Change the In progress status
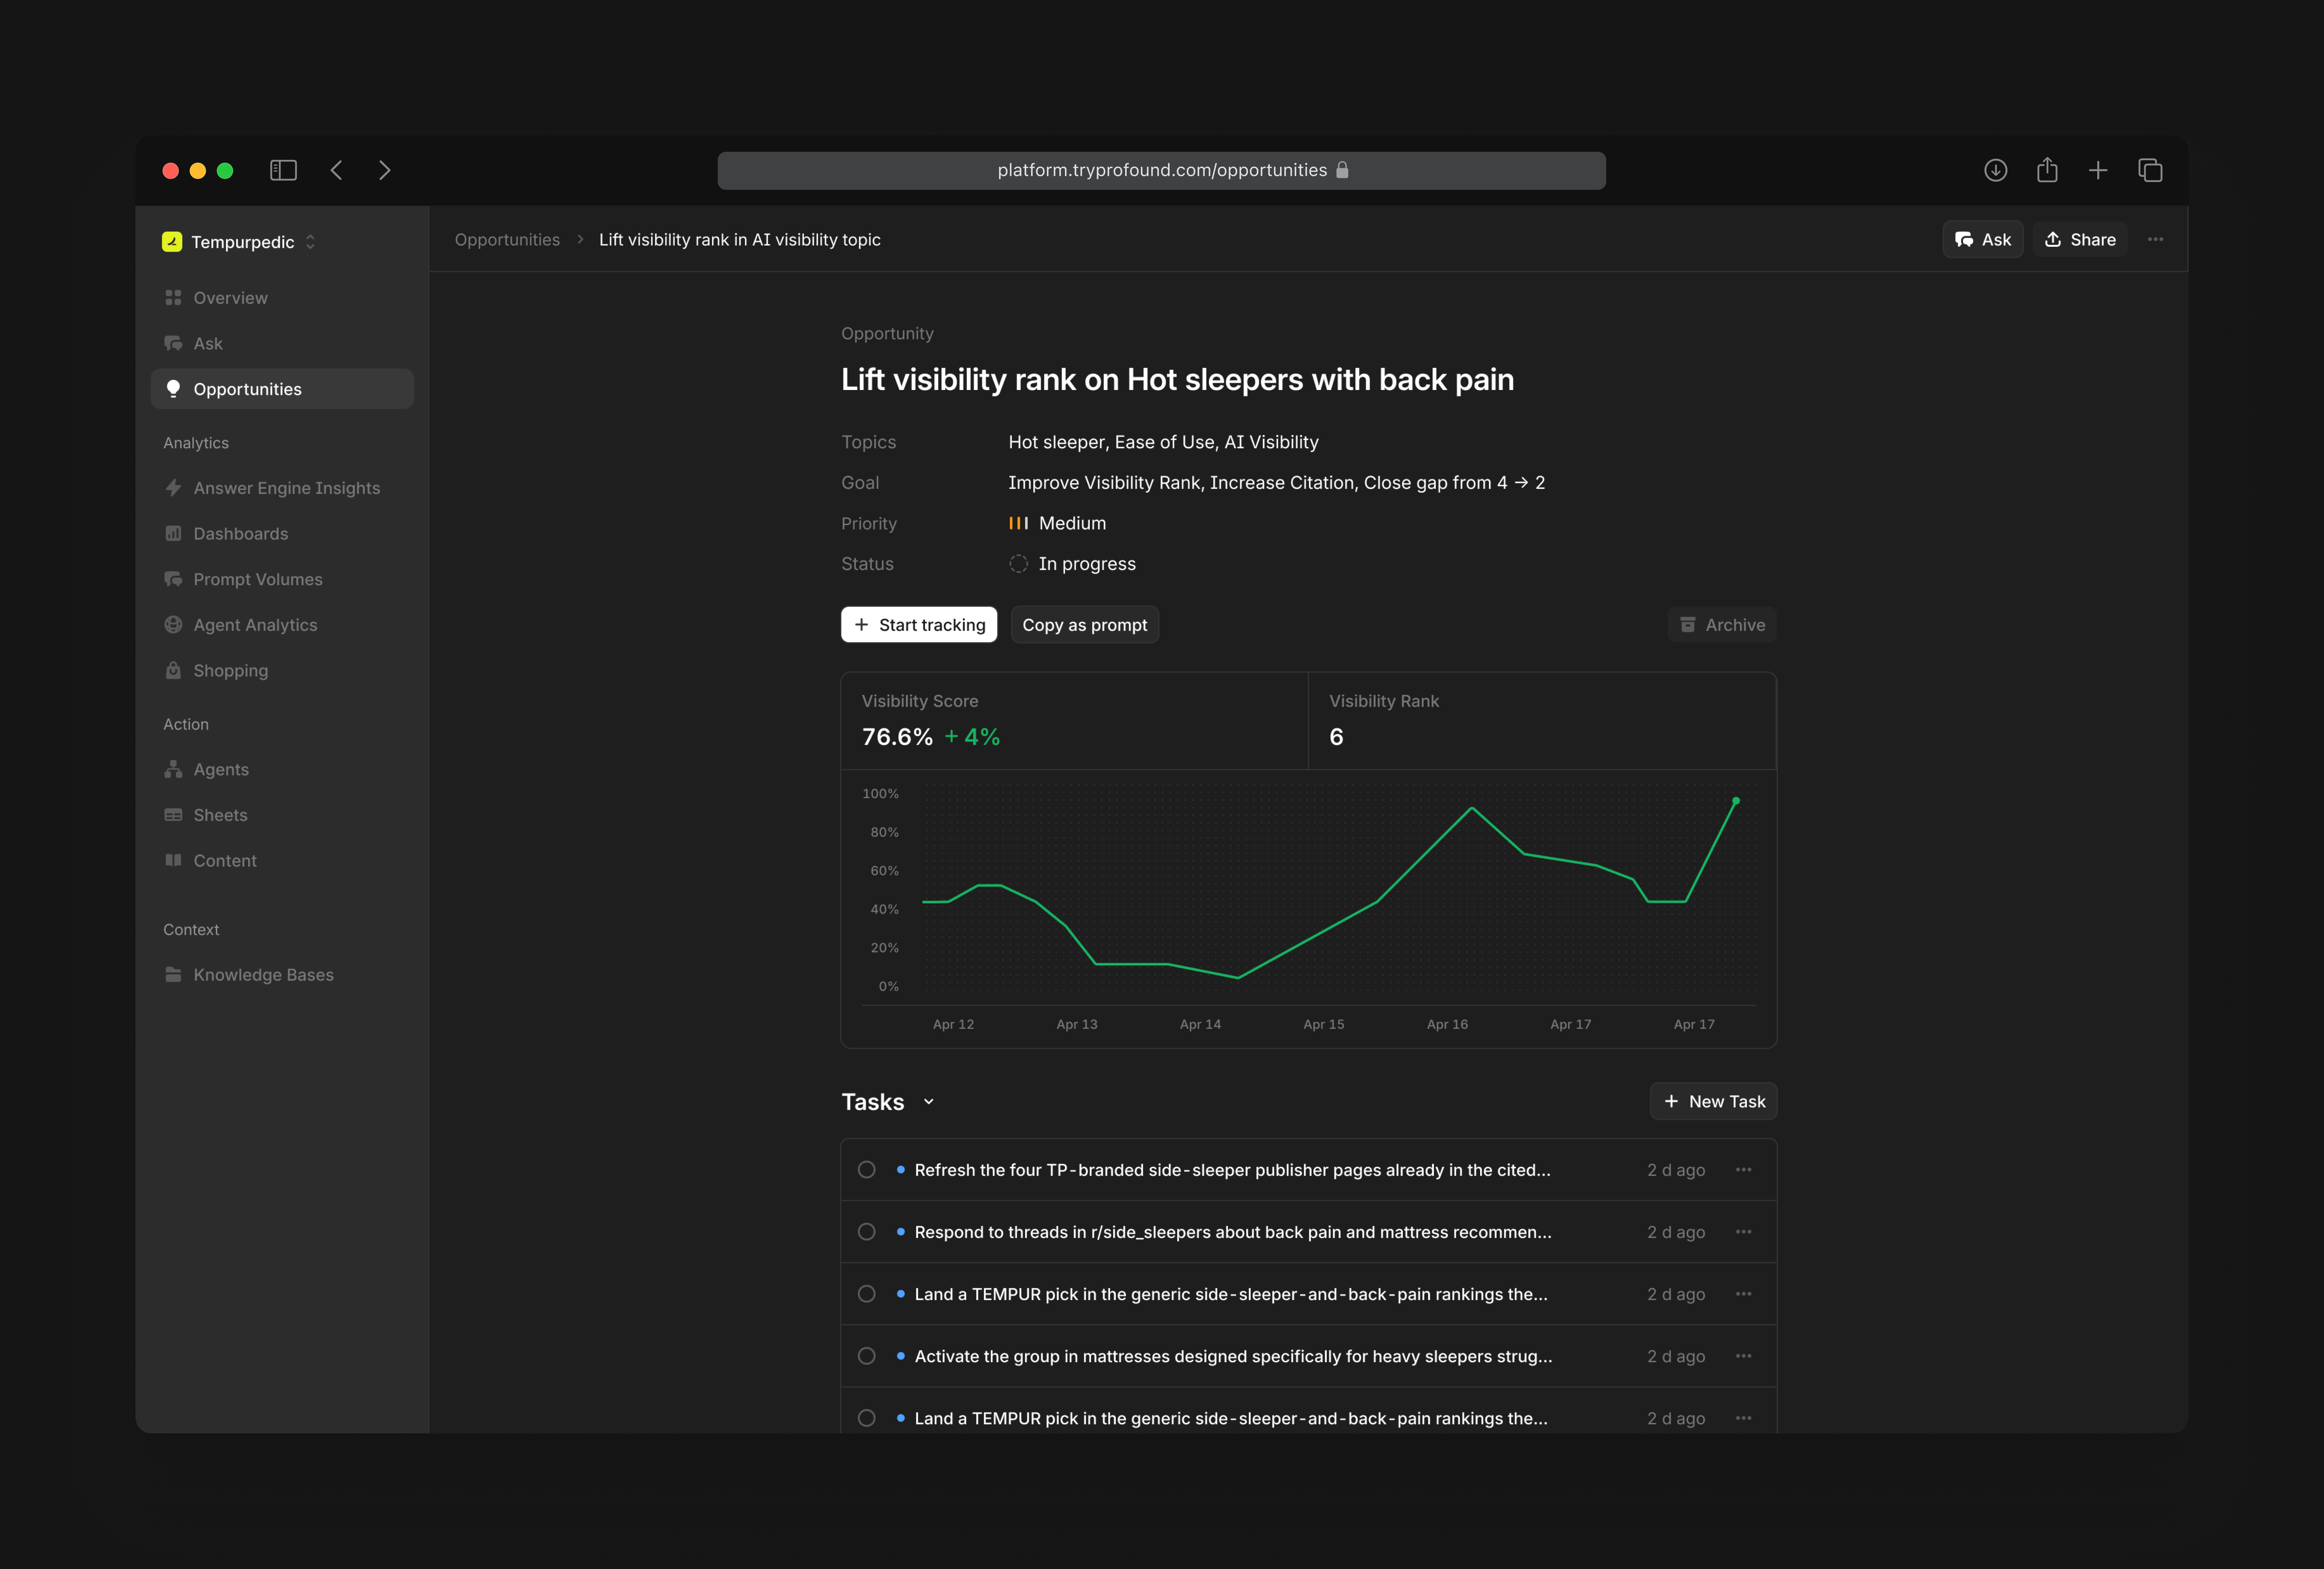This screenshot has height=1569, width=2324. pos(1072,564)
